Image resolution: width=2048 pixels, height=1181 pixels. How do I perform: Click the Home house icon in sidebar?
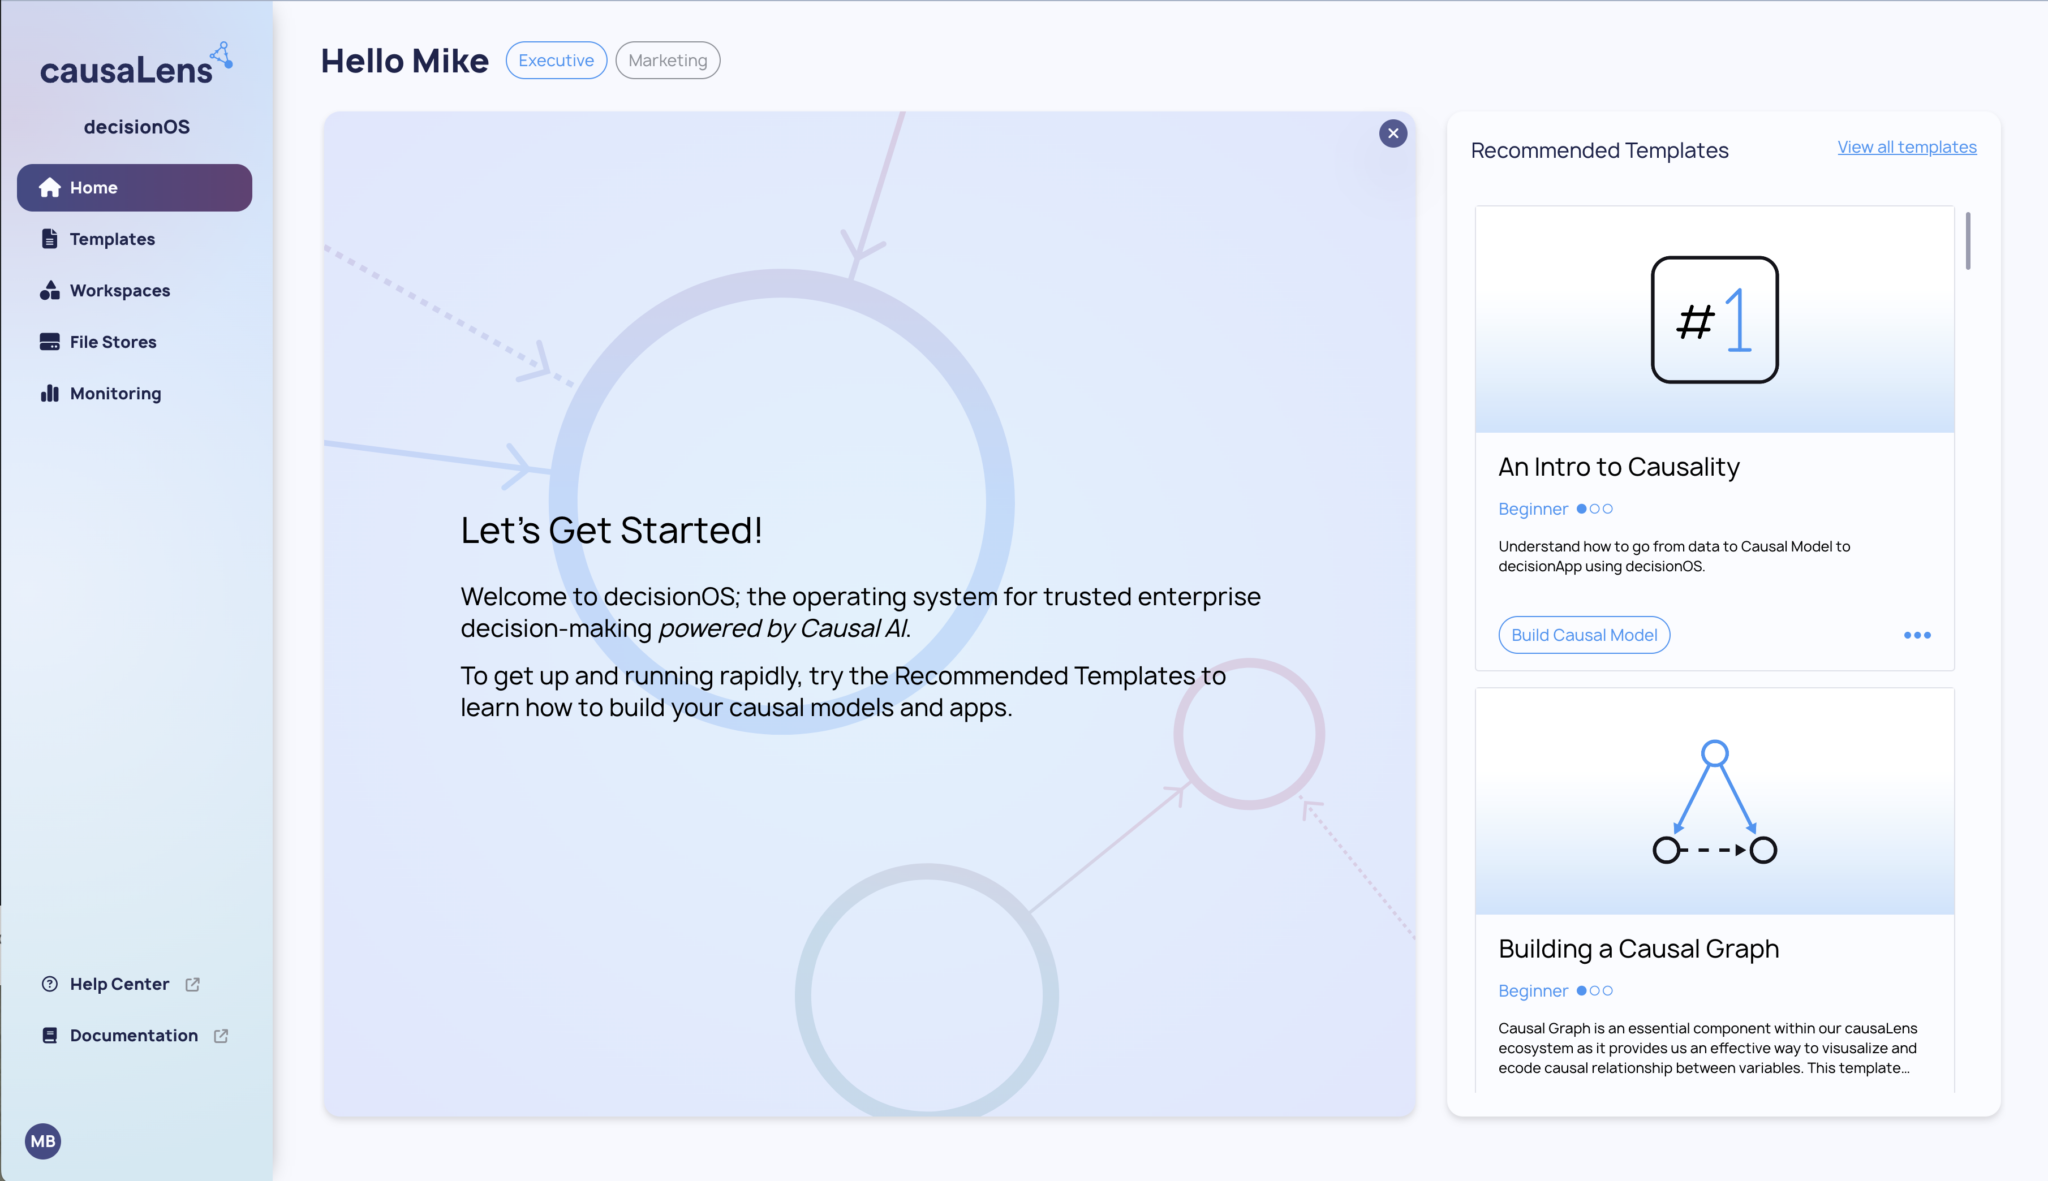[50, 188]
